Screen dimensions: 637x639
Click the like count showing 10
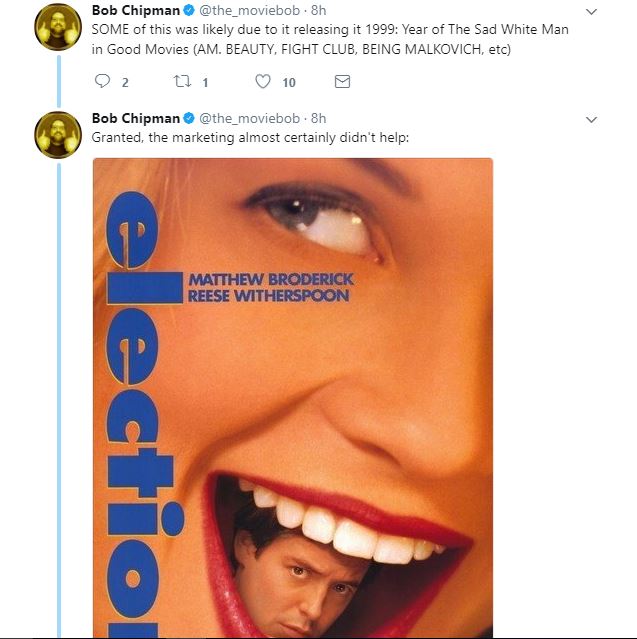(x=289, y=82)
